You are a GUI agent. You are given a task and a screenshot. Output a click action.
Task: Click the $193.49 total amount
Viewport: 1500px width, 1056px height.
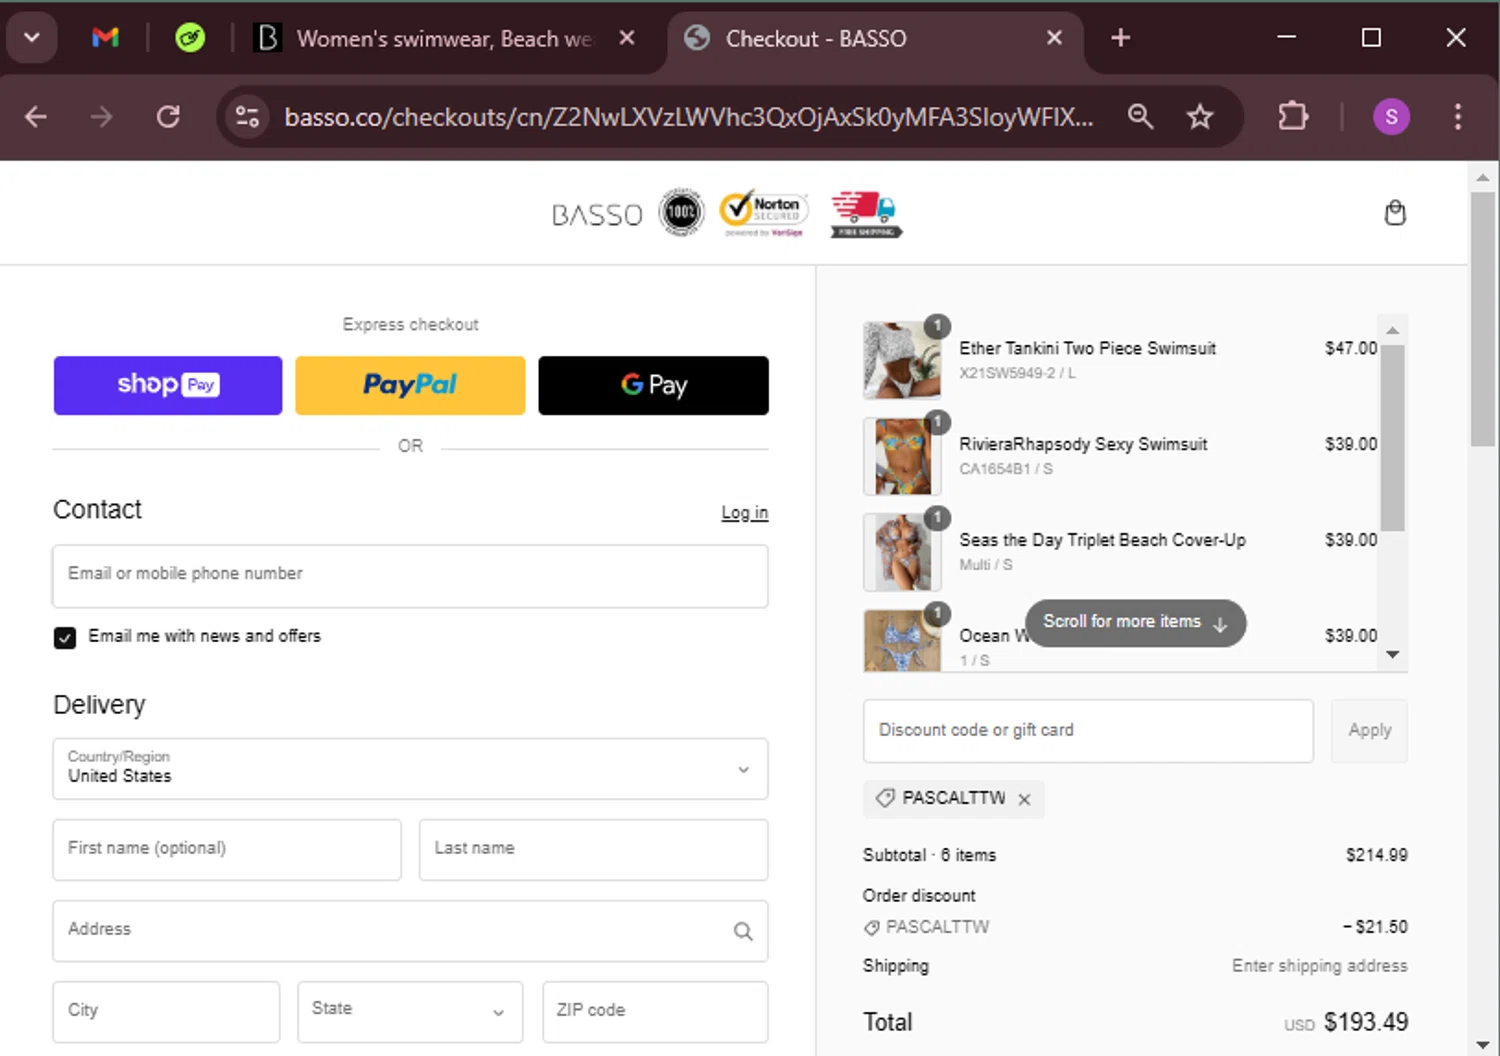pyautogui.click(x=1366, y=1022)
